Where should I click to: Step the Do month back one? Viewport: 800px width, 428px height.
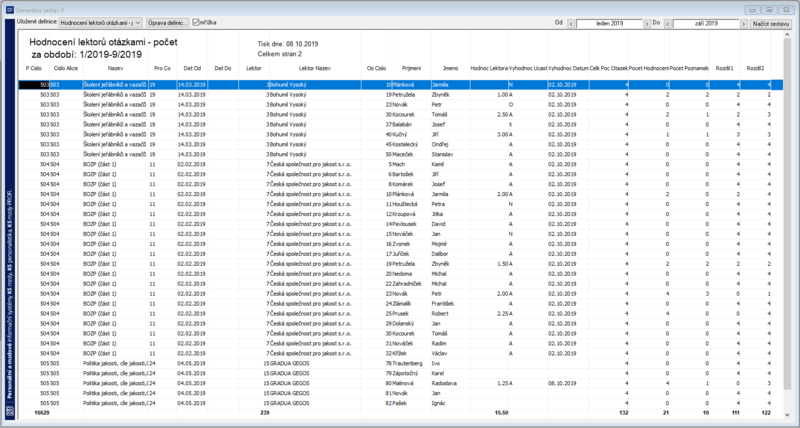tap(668, 24)
